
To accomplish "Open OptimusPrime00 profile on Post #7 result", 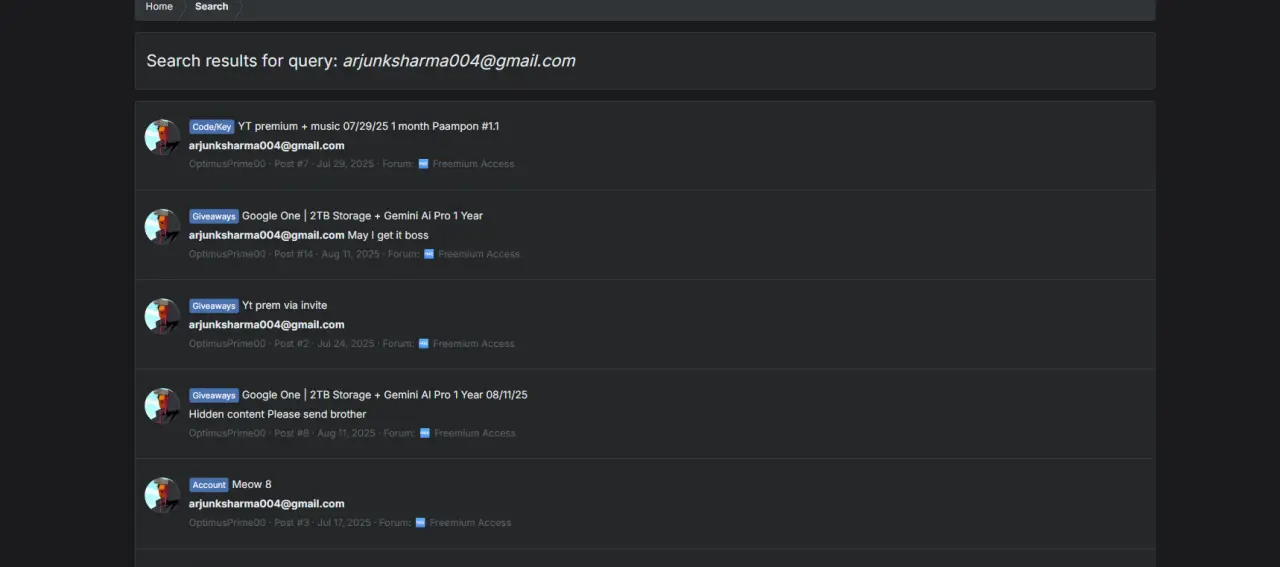I will pyautogui.click(x=227, y=164).
